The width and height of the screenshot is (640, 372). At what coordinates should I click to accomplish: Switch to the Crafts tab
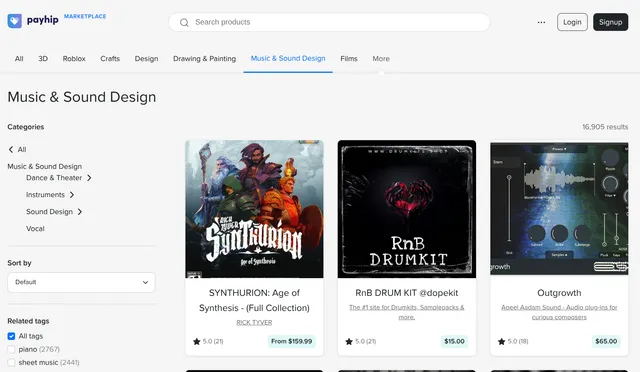coord(110,59)
